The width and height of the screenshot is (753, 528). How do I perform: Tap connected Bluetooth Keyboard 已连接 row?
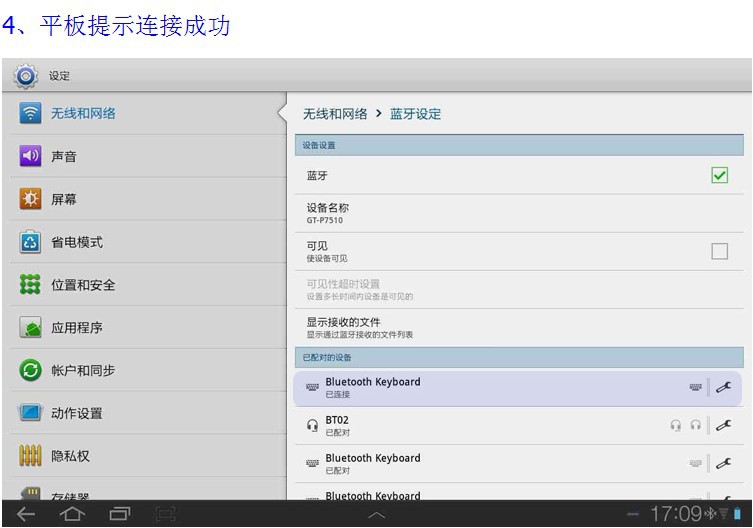point(517,388)
